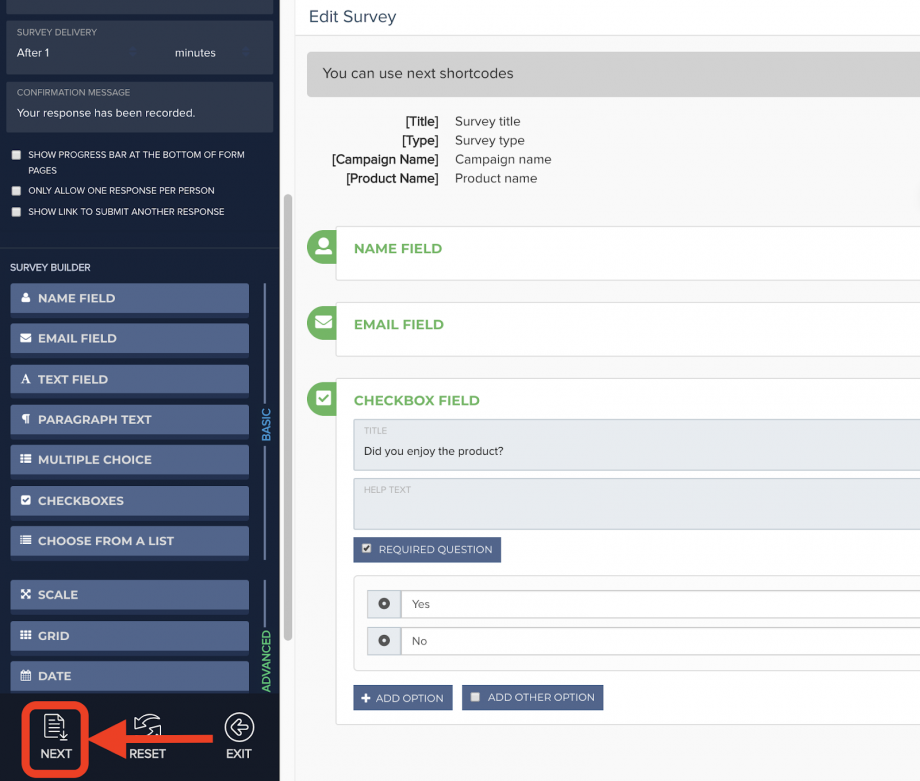Image resolution: width=920 pixels, height=781 pixels.
Task: Check the Add Other Option checkbox
Action: [x=476, y=697]
